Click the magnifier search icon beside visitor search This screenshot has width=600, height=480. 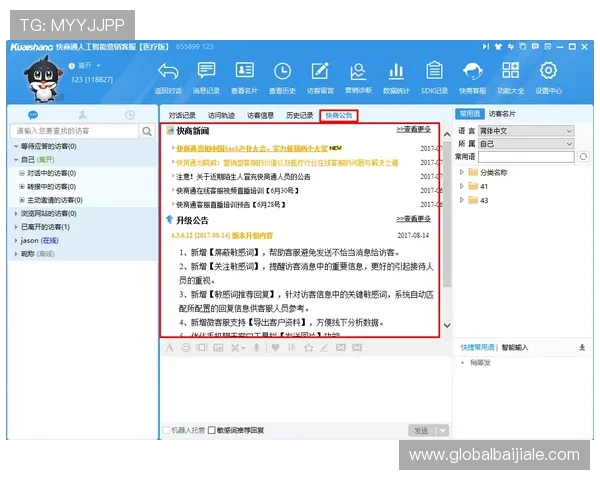[x=147, y=131]
